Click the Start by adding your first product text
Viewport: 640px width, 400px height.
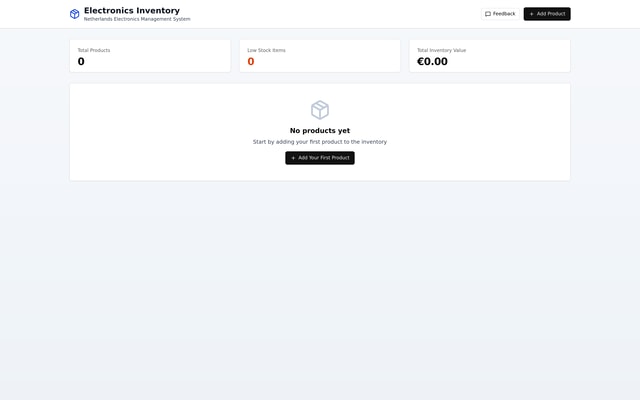click(320, 142)
